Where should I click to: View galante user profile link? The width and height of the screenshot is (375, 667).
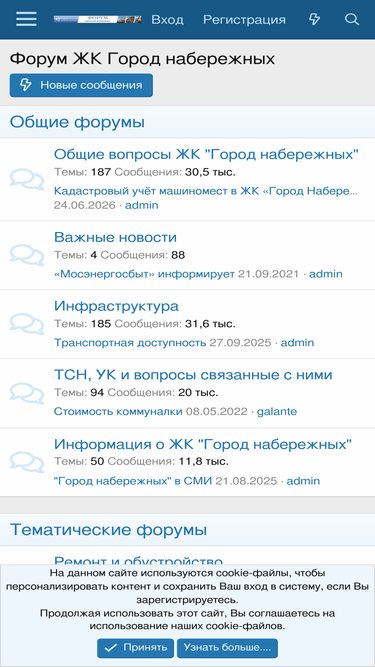click(277, 411)
